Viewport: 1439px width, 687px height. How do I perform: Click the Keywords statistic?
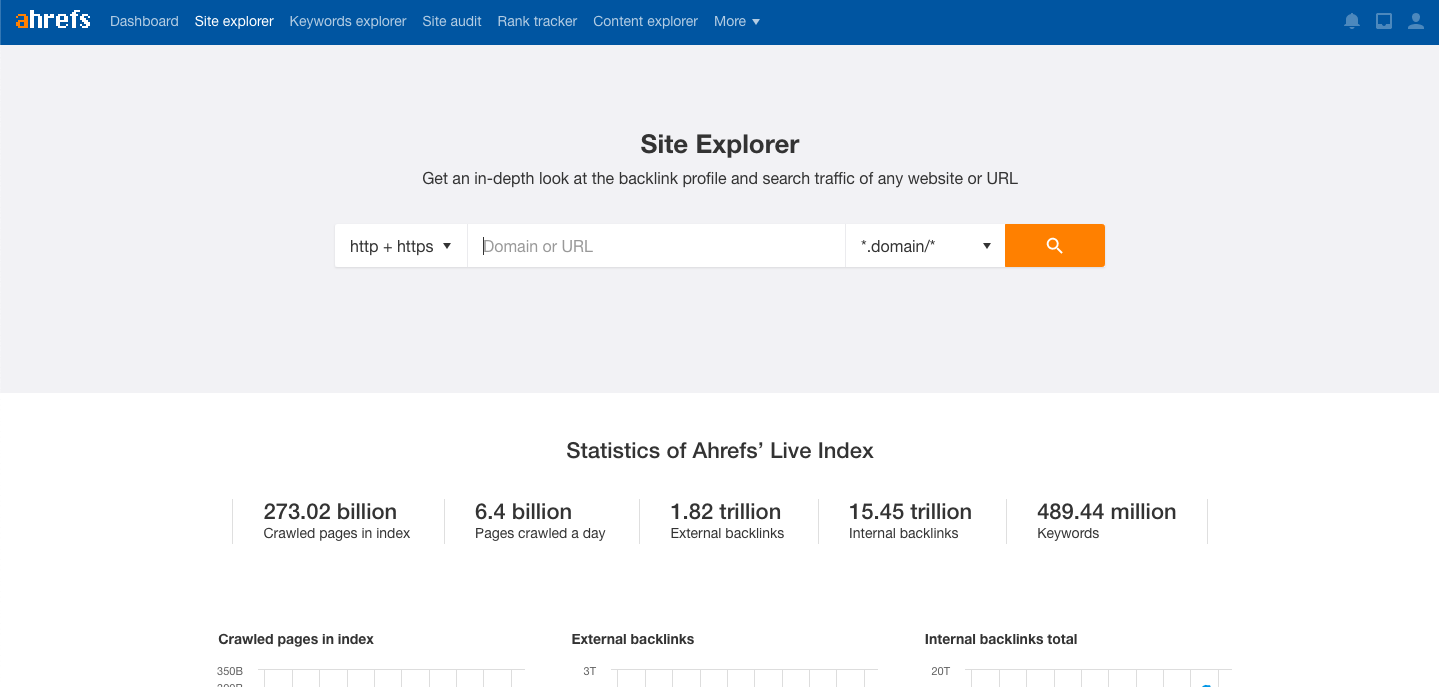click(x=1106, y=520)
